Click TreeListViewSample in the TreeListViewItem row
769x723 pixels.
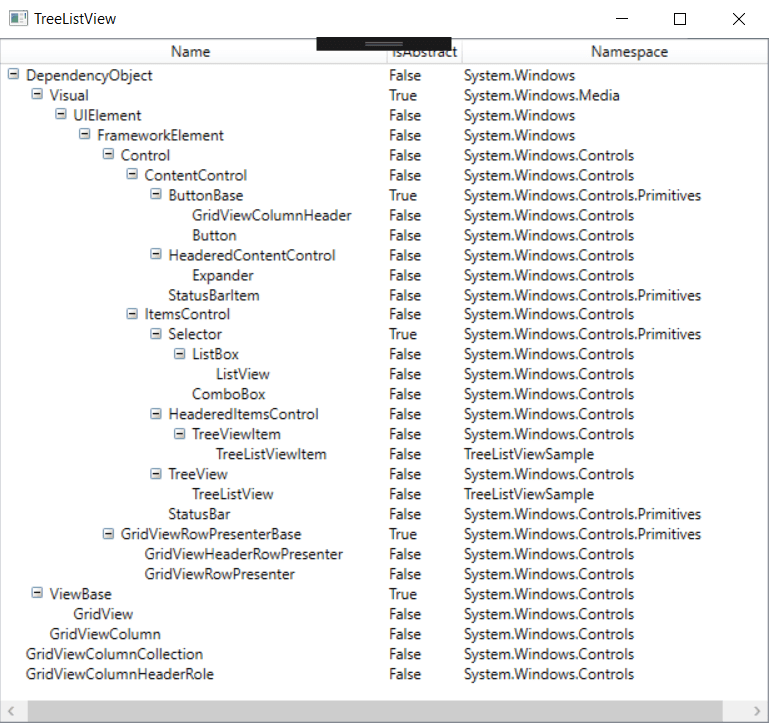pos(529,454)
